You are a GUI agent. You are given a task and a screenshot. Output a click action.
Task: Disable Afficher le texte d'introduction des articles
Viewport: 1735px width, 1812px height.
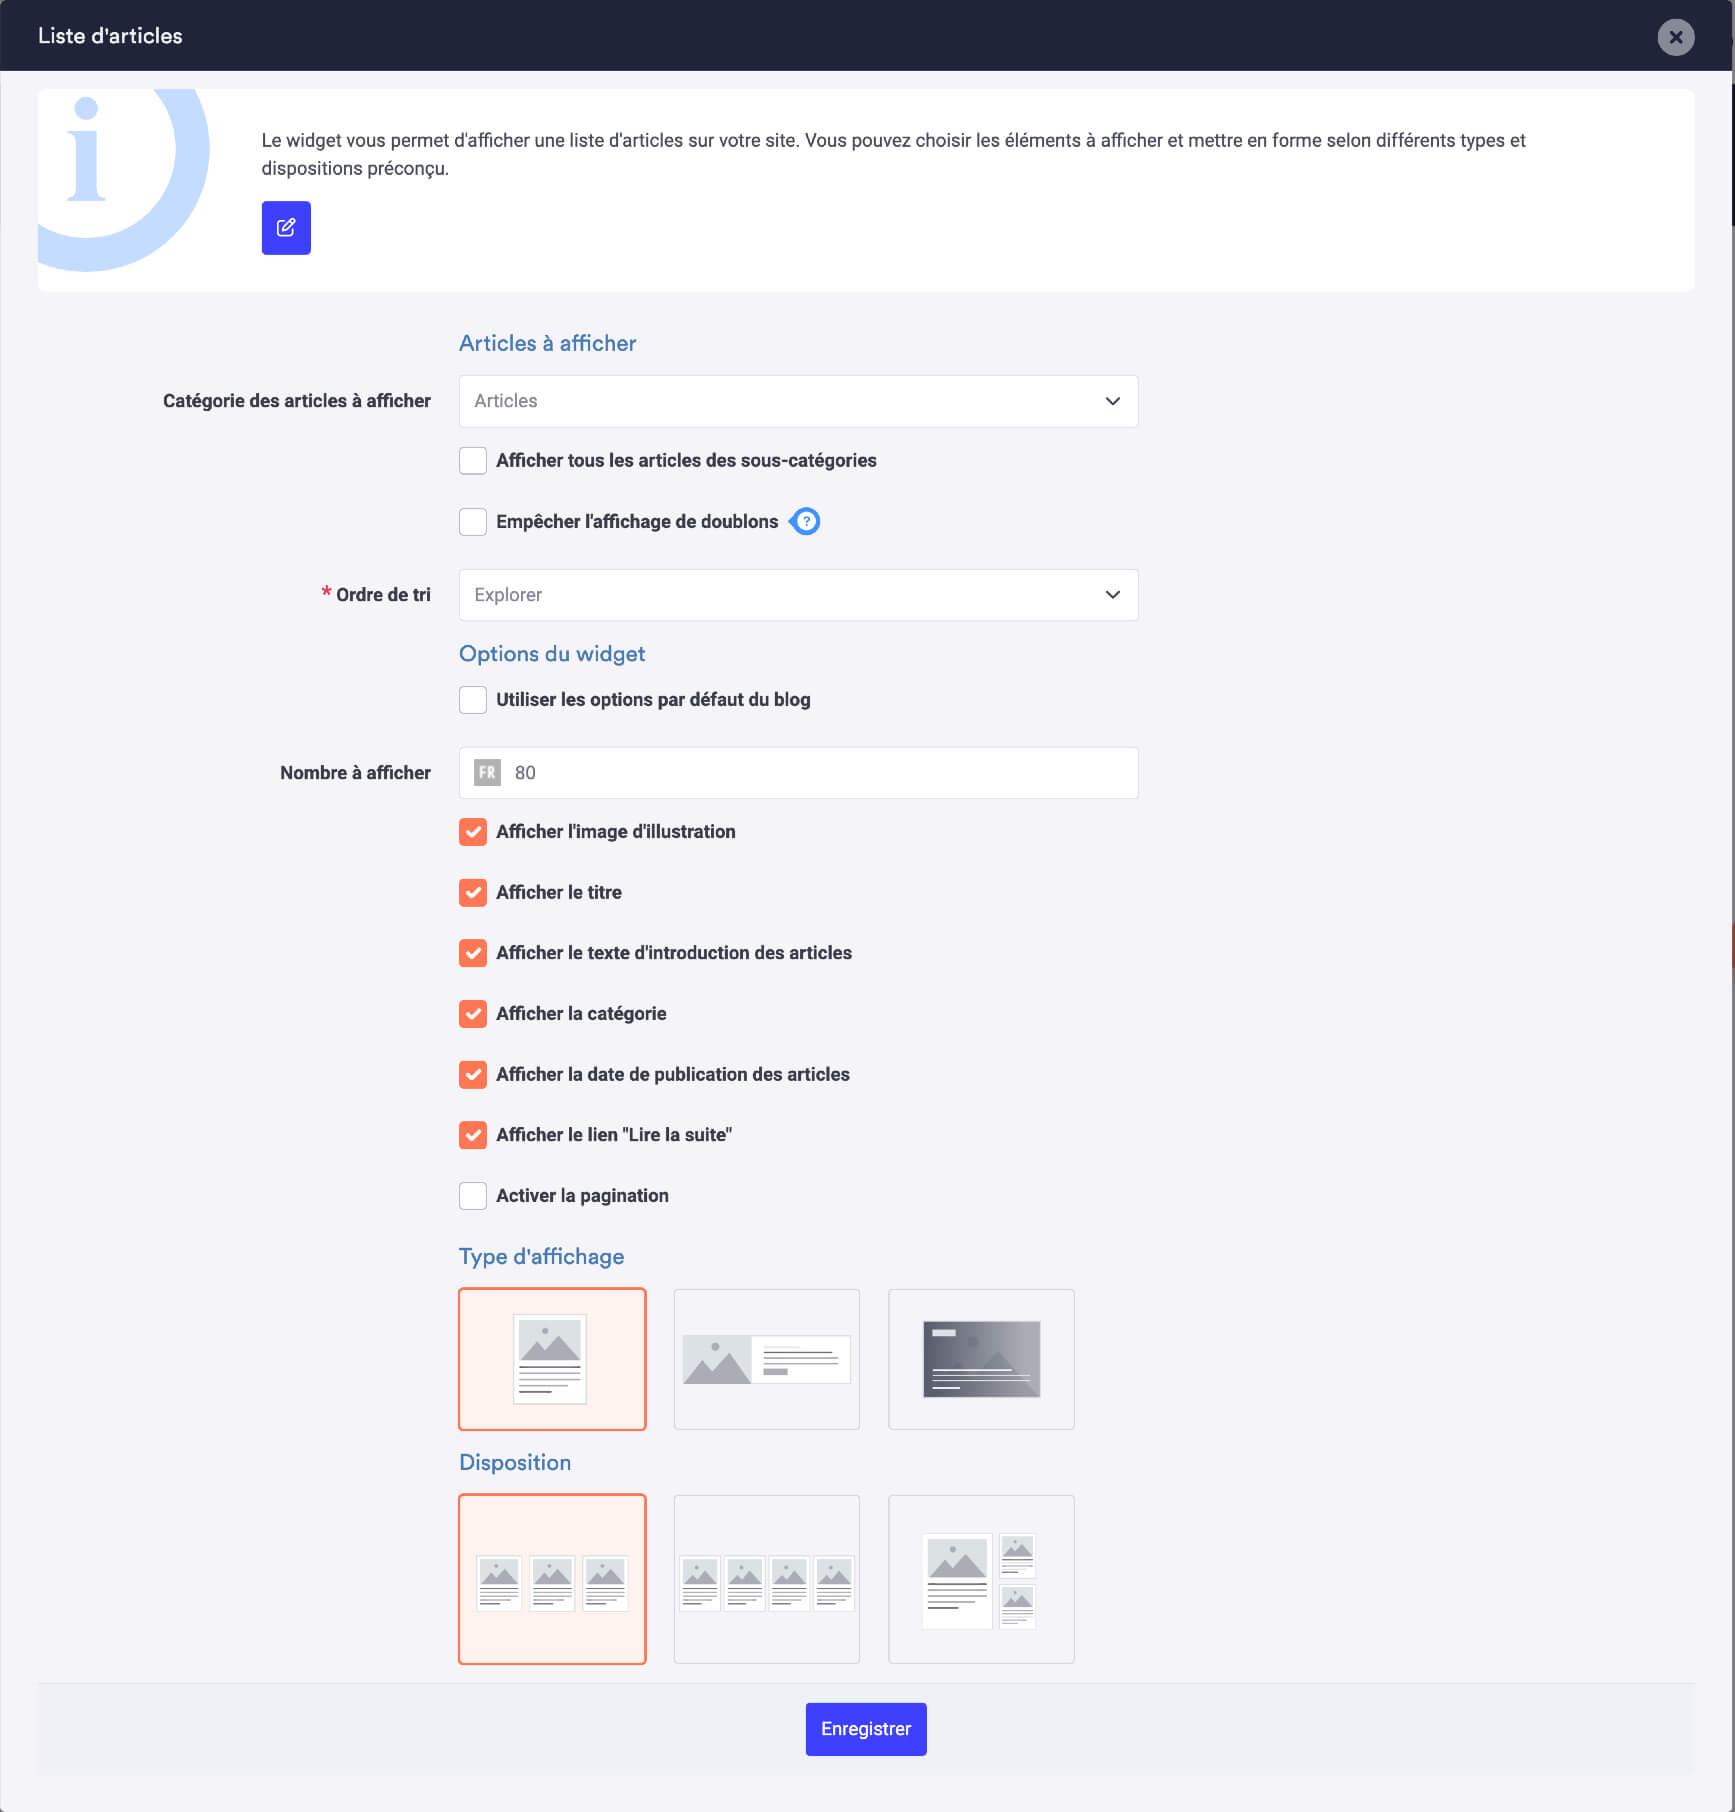pyautogui.click(x=473, y=953)
